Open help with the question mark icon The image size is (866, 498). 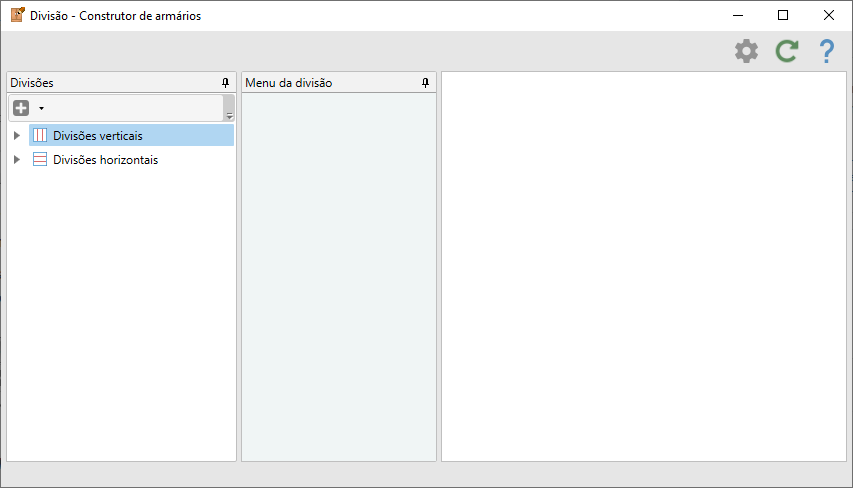point(826,51)
